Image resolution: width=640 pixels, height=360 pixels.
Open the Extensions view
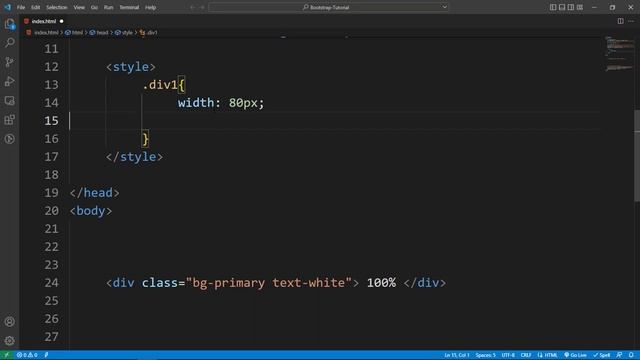tap(9, 120)
